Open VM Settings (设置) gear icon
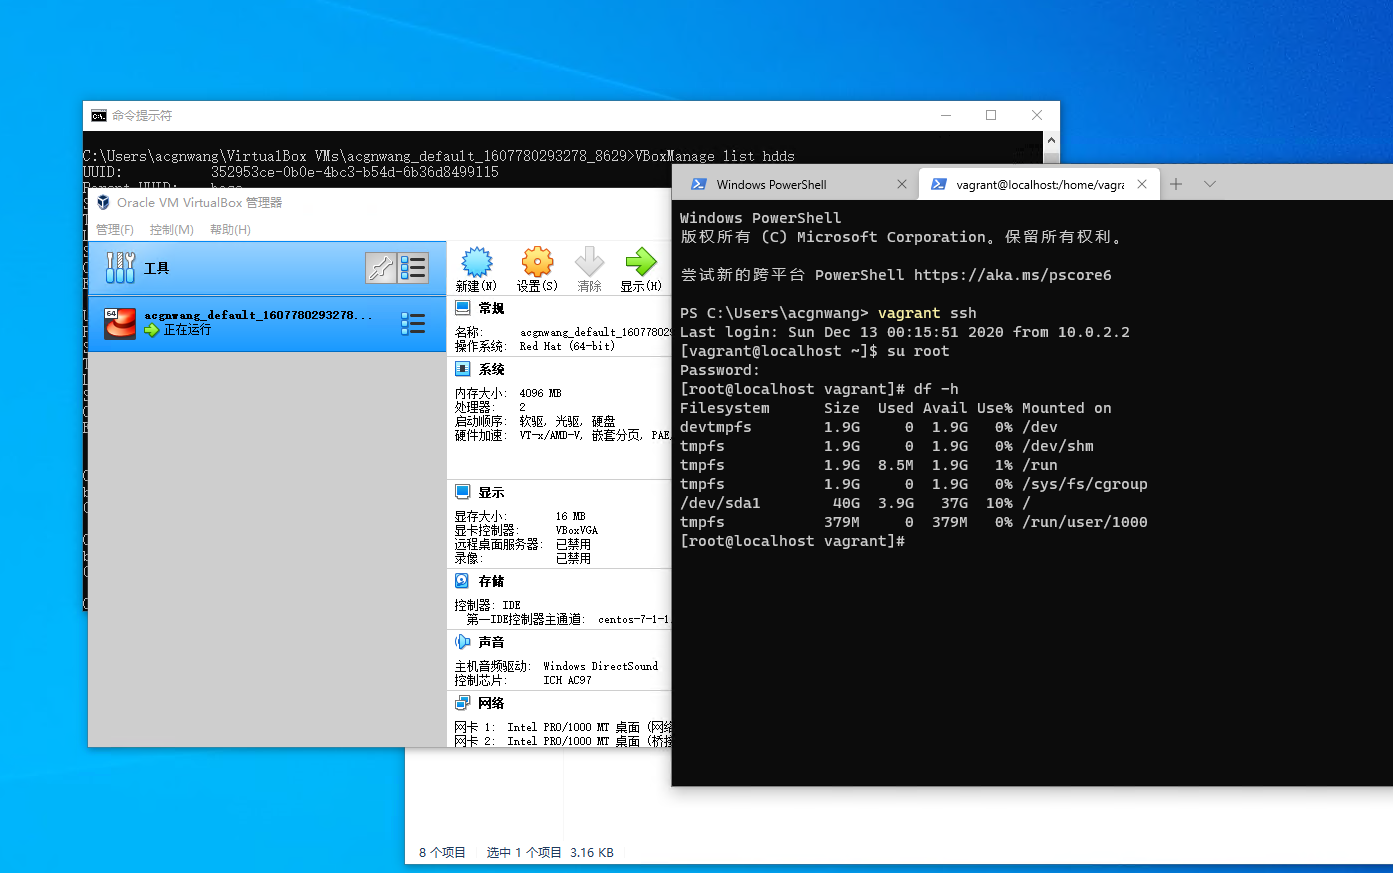The image size is (1393, 873). coord(537,262)
